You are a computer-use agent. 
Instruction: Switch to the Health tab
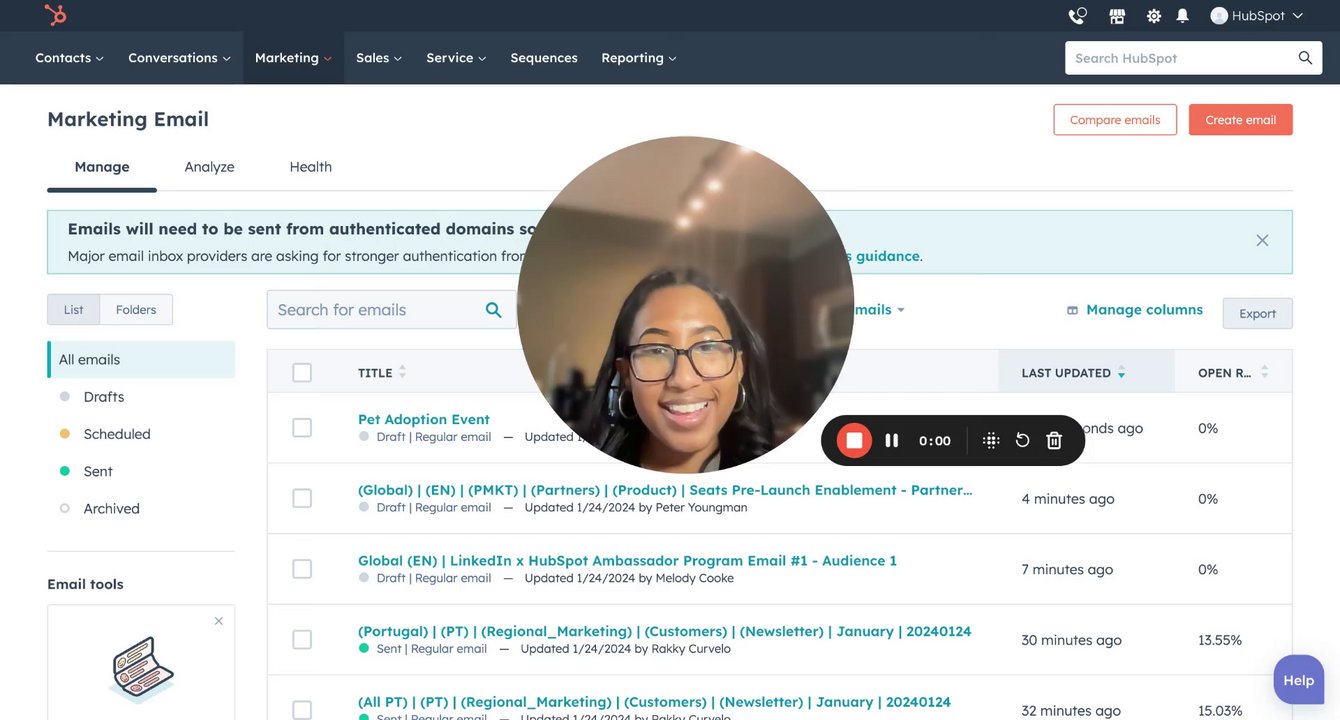(311, 167)
